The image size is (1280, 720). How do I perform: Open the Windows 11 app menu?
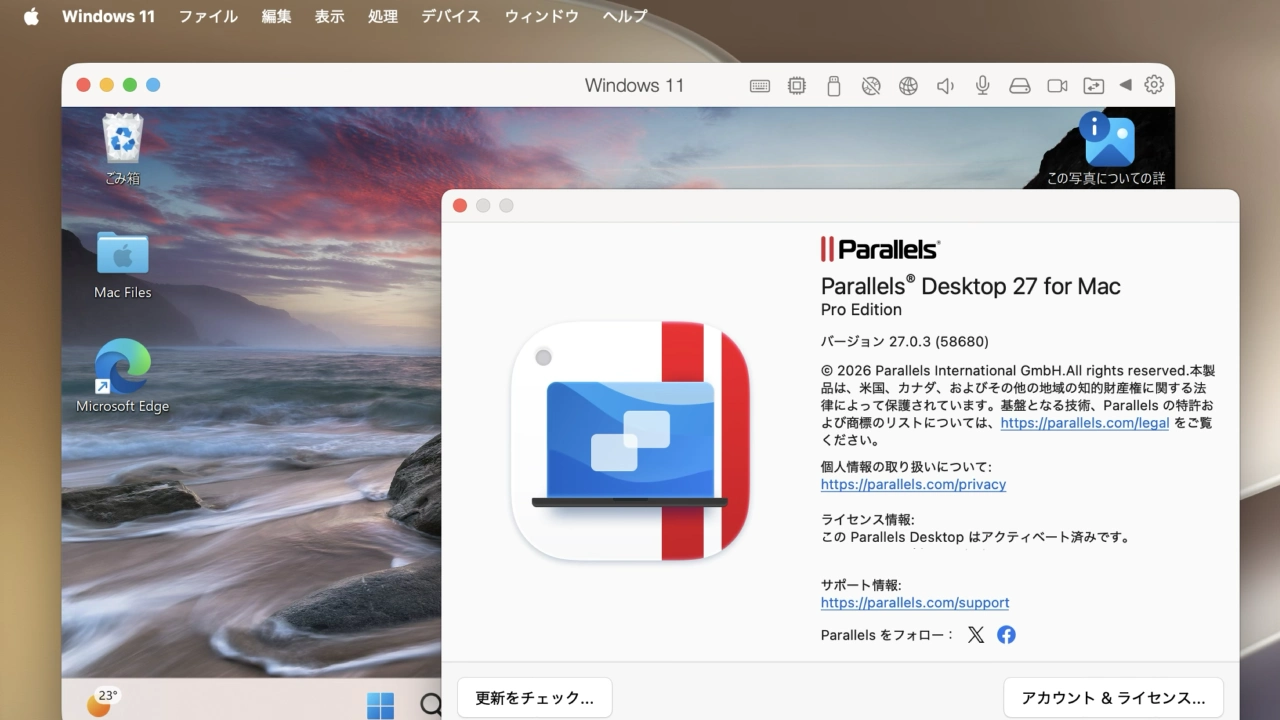108,16
